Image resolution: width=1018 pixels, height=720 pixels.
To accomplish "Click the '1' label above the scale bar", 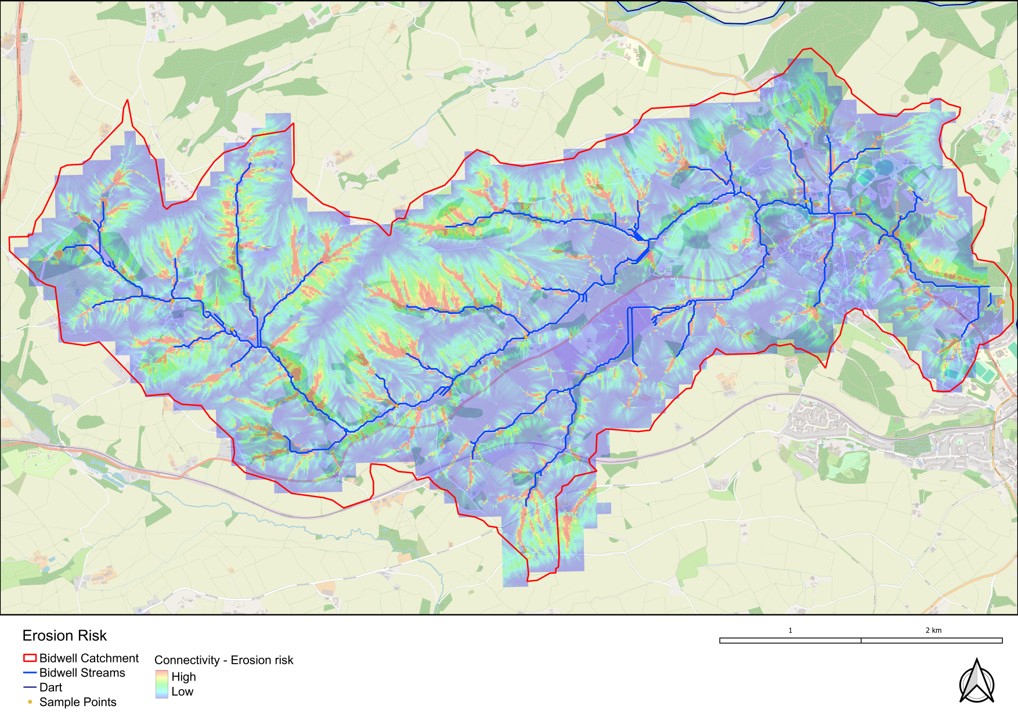I will pos(790,630).
